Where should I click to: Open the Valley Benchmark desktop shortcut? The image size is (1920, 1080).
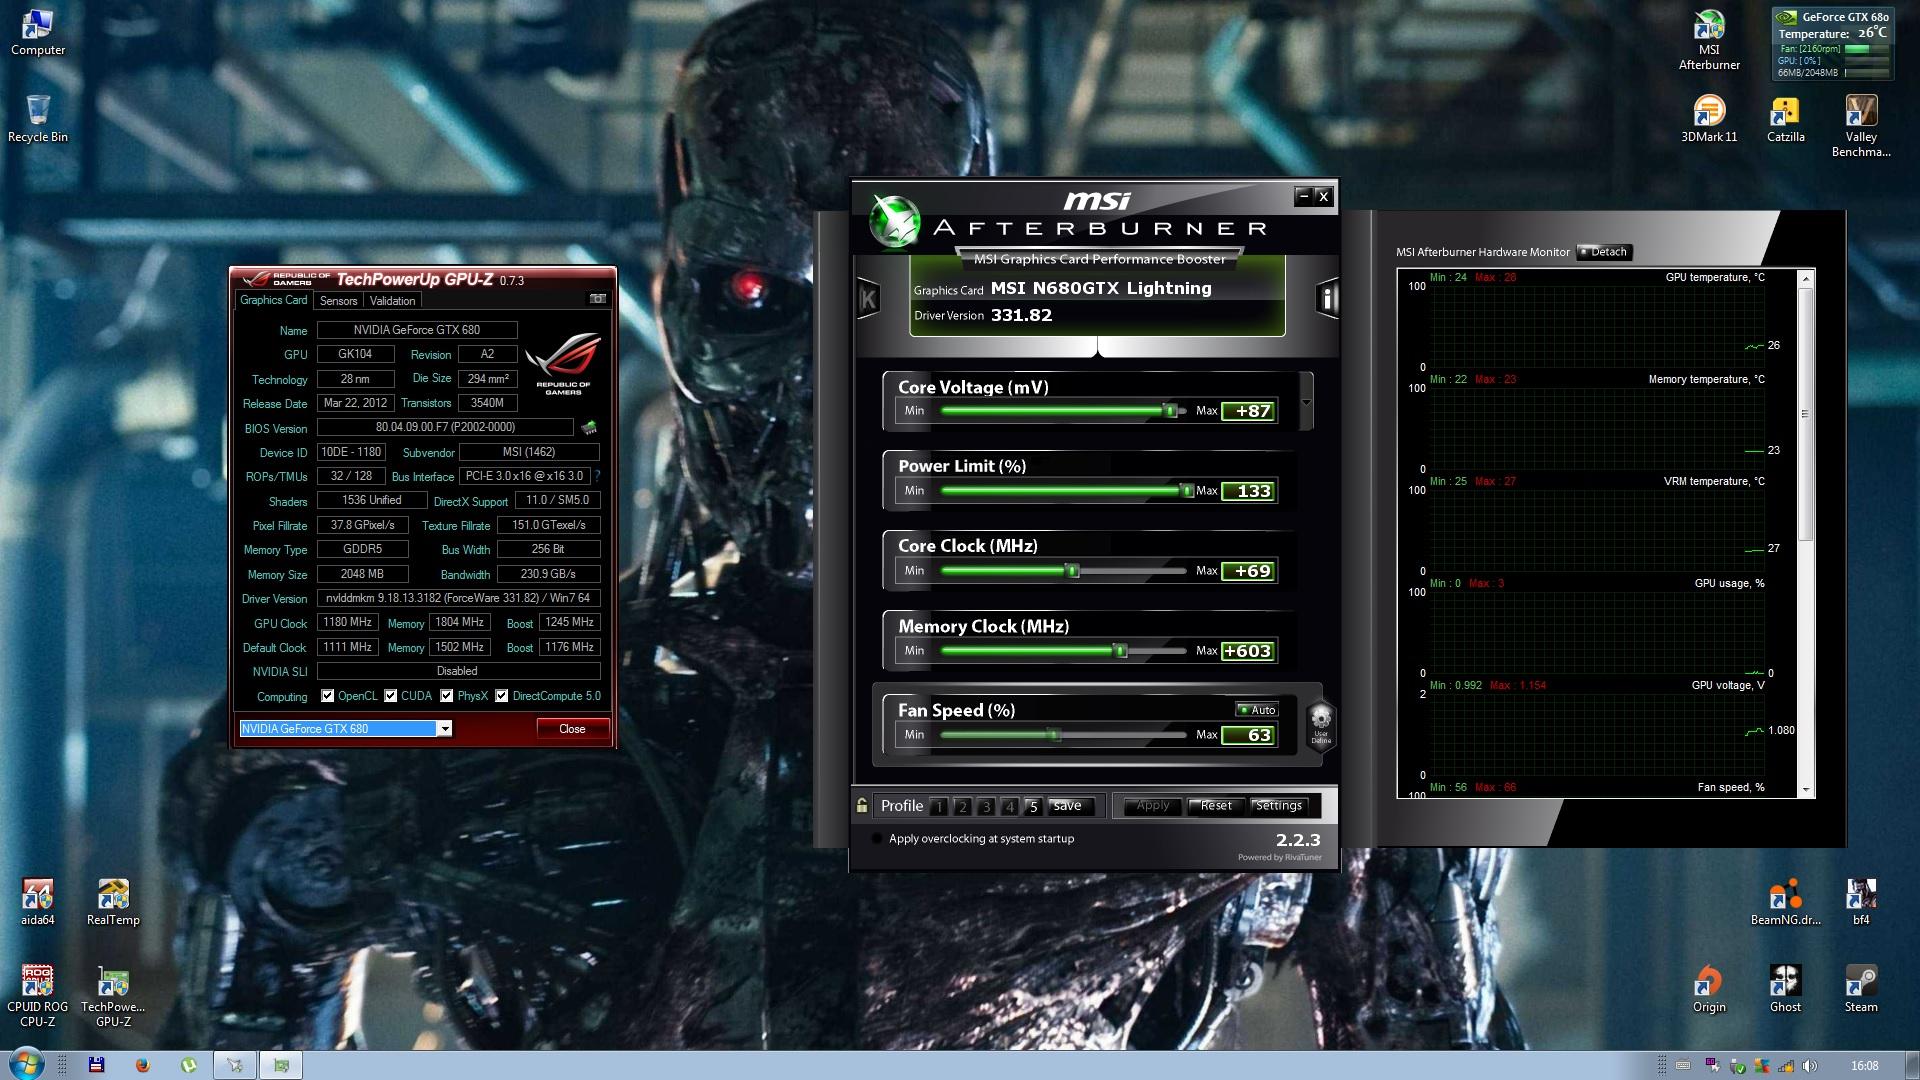click(1861, 127)
